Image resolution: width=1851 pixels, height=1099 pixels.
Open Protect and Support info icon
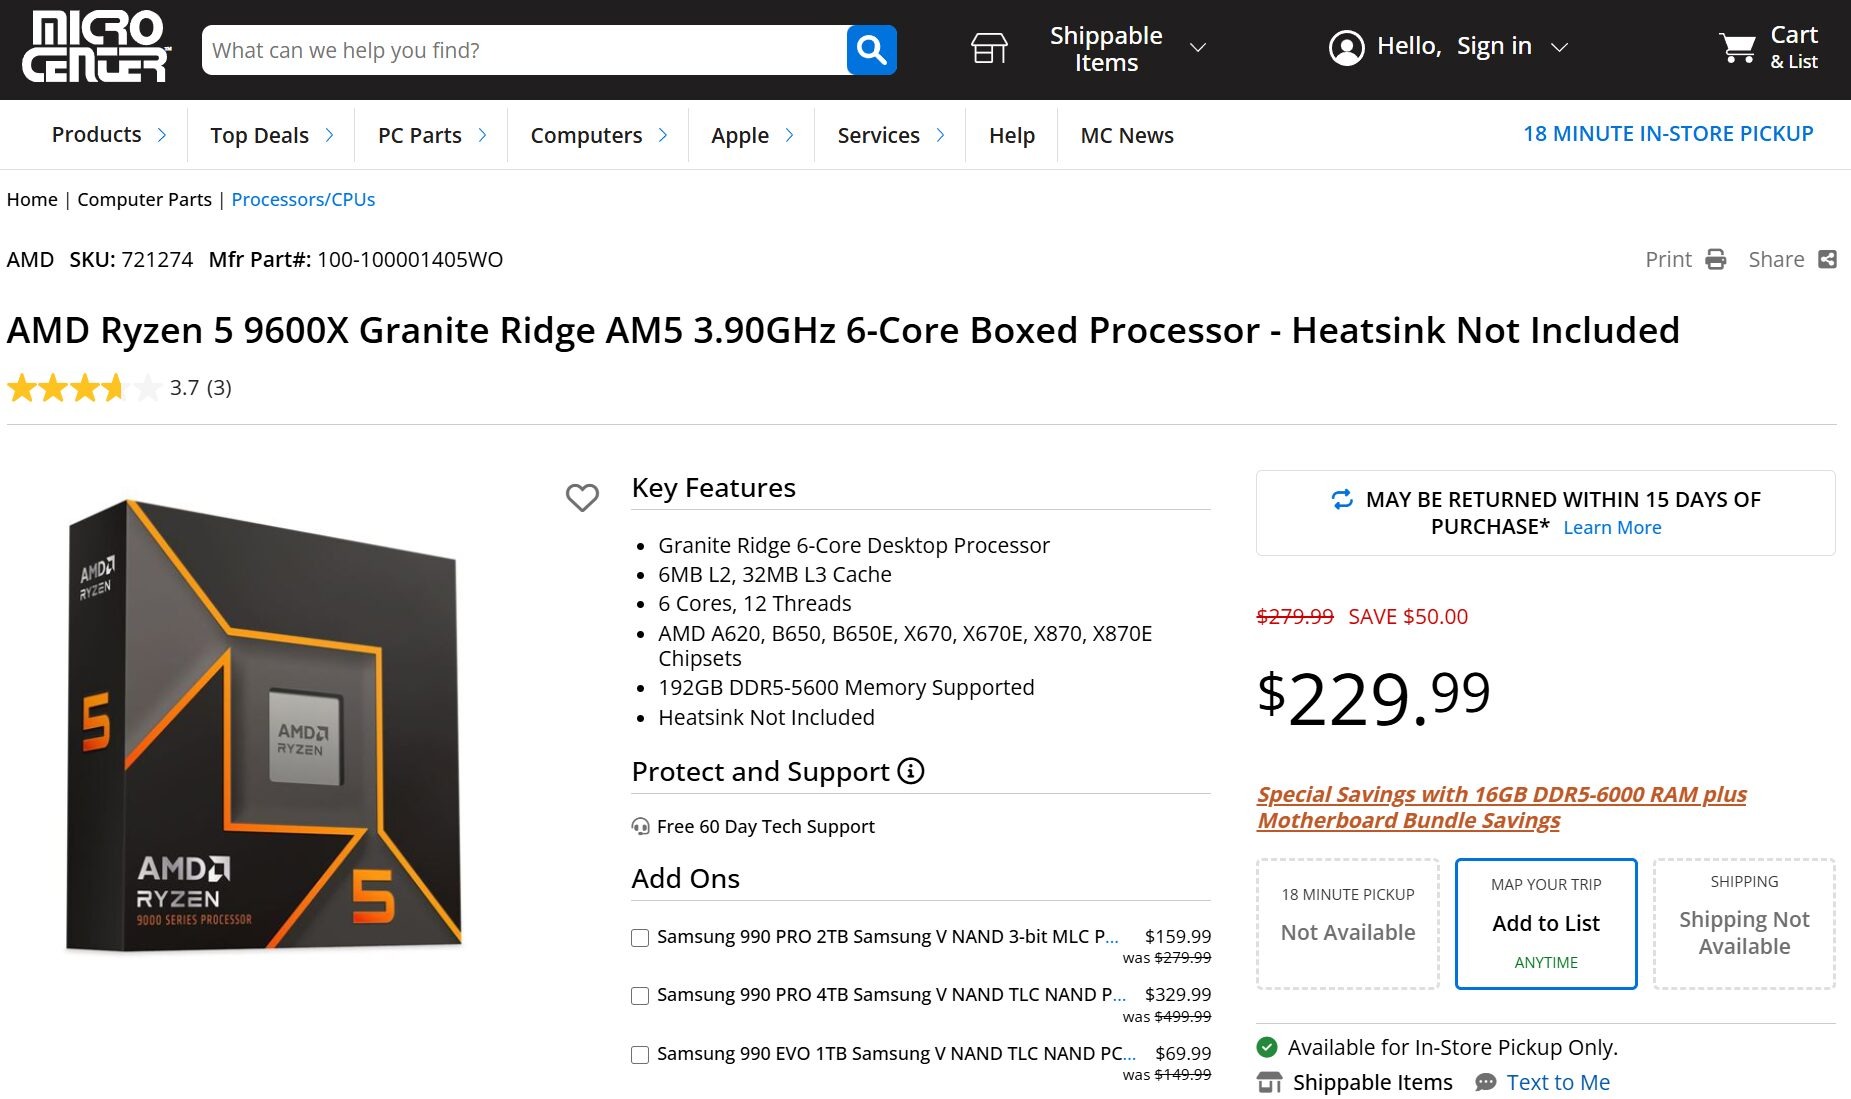pyautogui.click(x=911, y=771)
